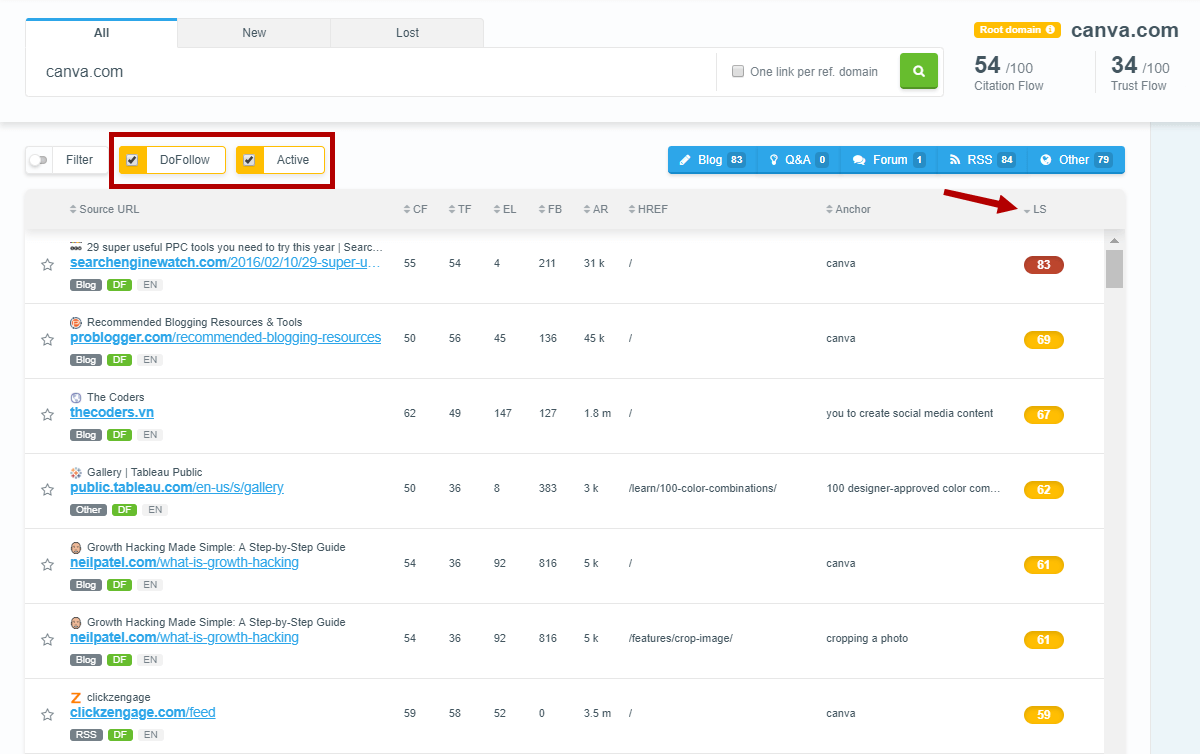Click the DF tag on problogger row
The width and height of the screenshot is (1200, 754).
(120, 360)
